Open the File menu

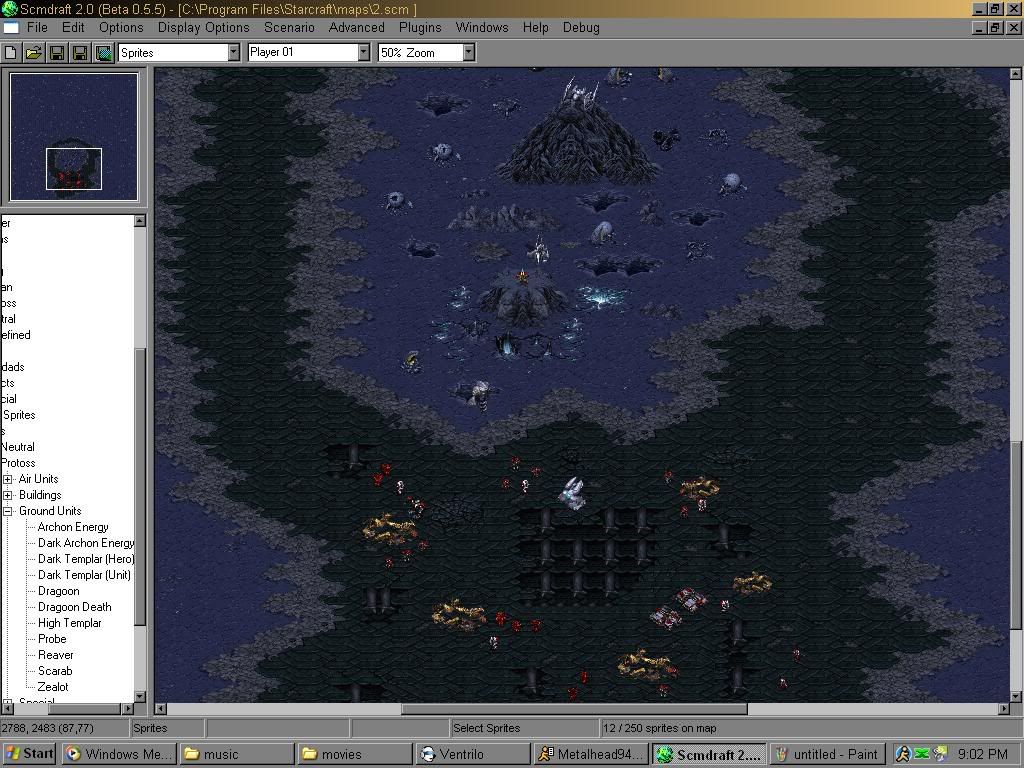click(x=37, y=27)
